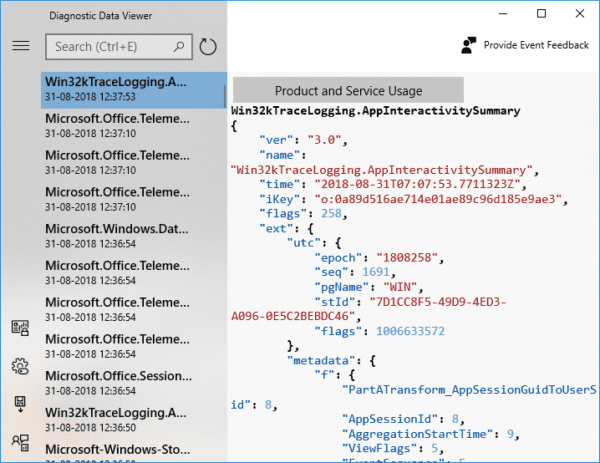Click the Product and Service Usage label
600x463 pixels.
tap(348, 90)
